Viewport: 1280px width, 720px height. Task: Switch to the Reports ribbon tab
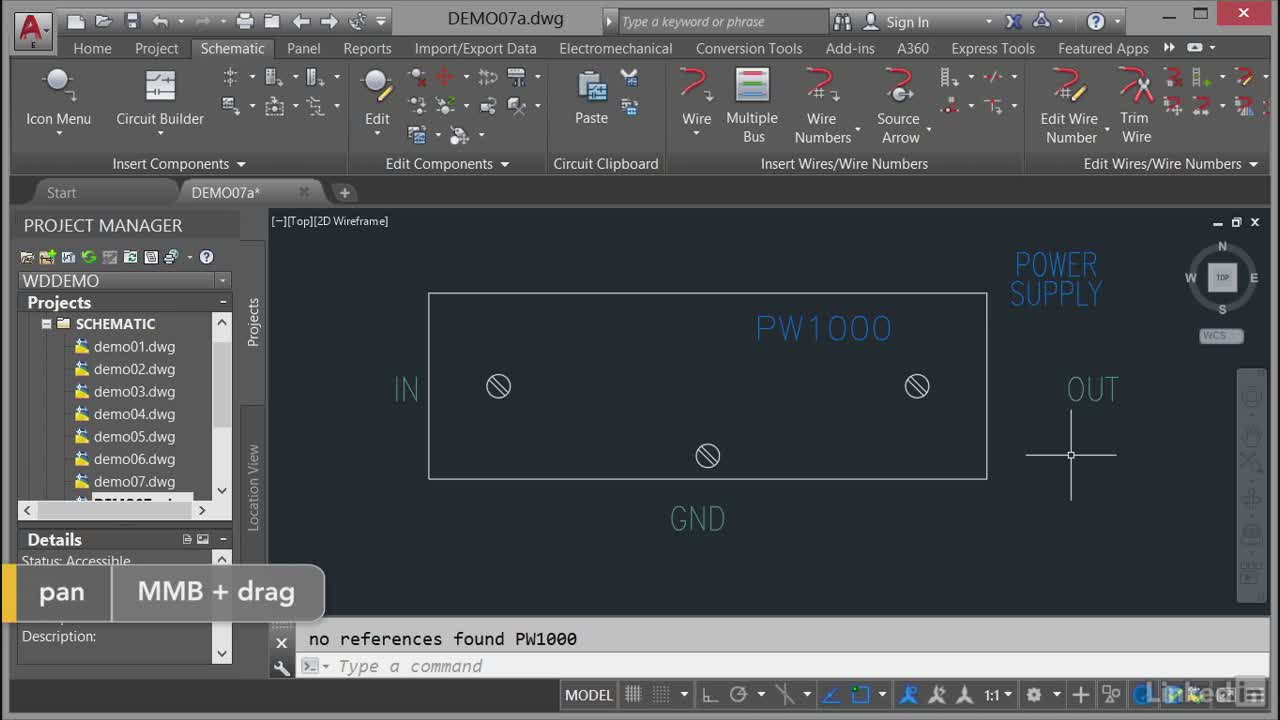tap(367, 48)
